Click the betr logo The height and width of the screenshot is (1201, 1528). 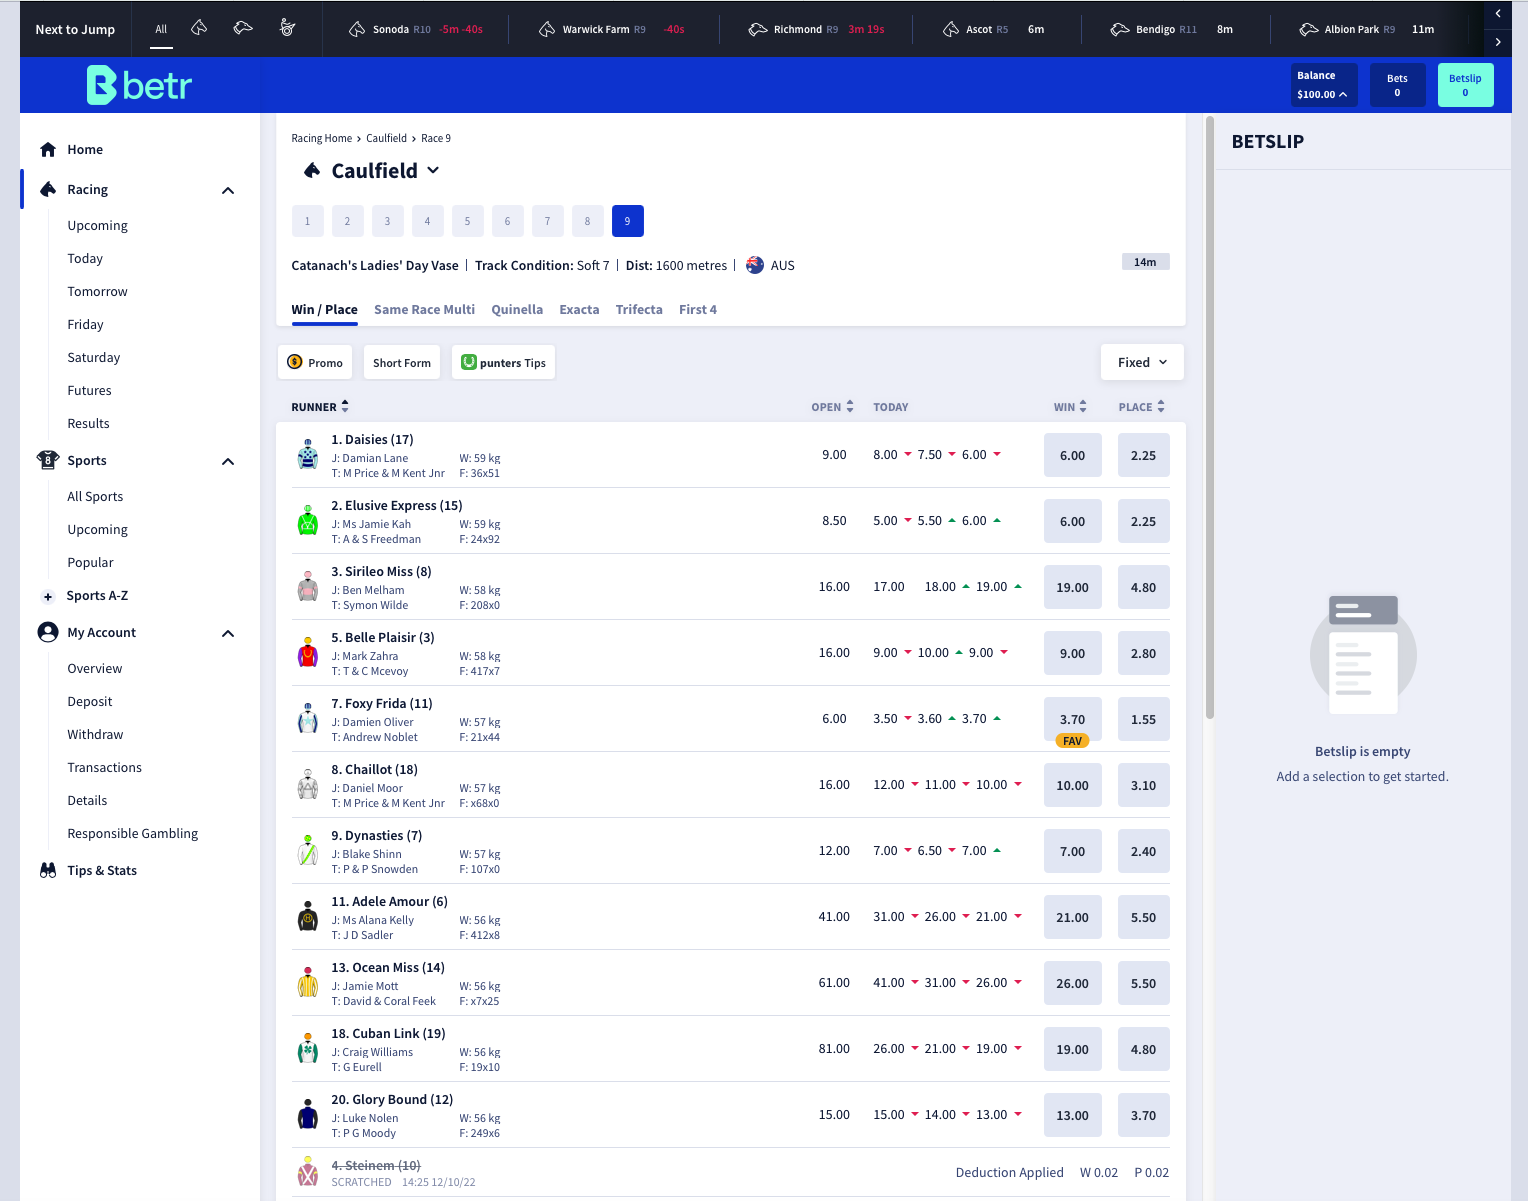pyautogui.click(x=139, y=85)
